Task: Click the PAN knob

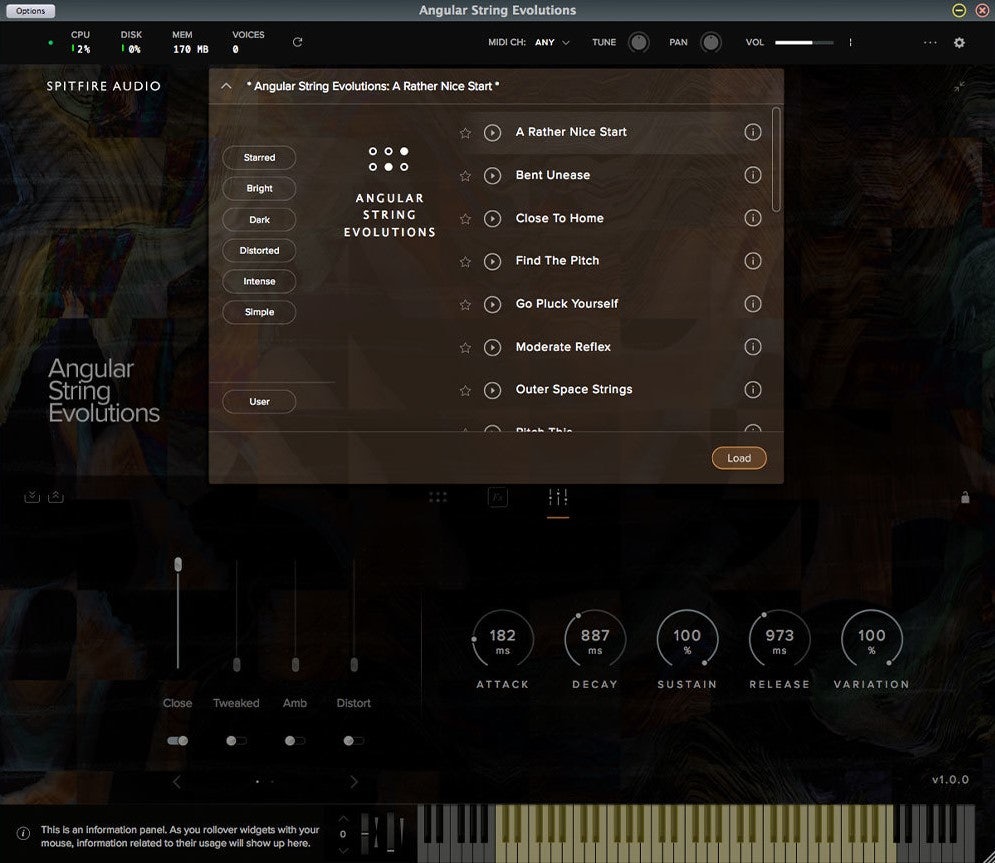Action: pos(711,43)
